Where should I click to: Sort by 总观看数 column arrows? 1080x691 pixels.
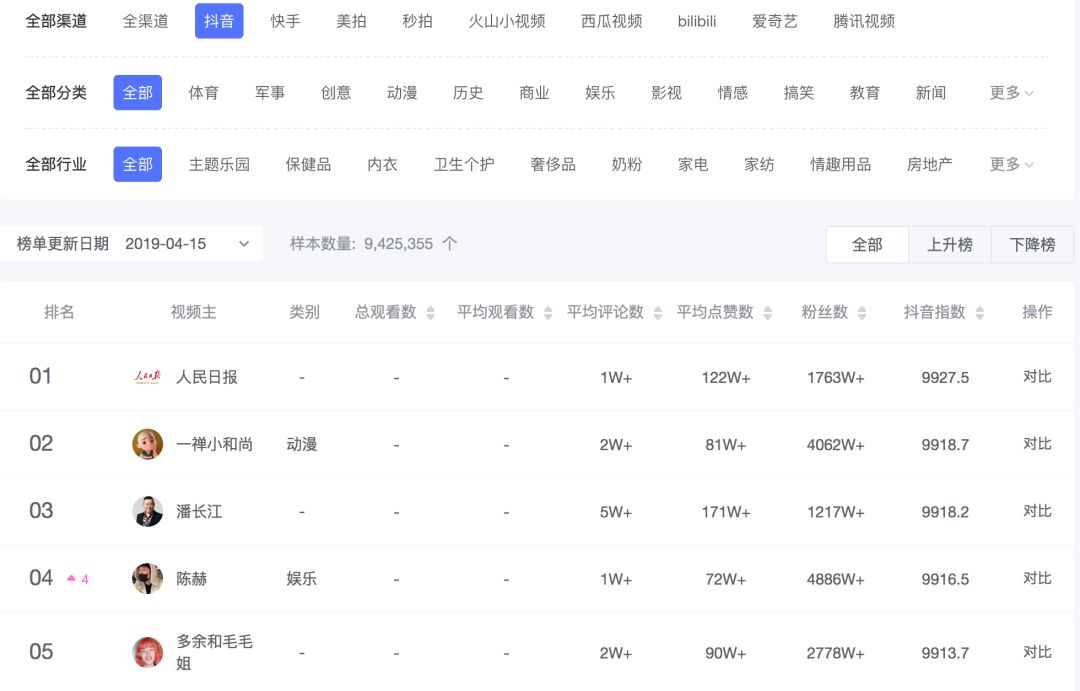[430, 313]
